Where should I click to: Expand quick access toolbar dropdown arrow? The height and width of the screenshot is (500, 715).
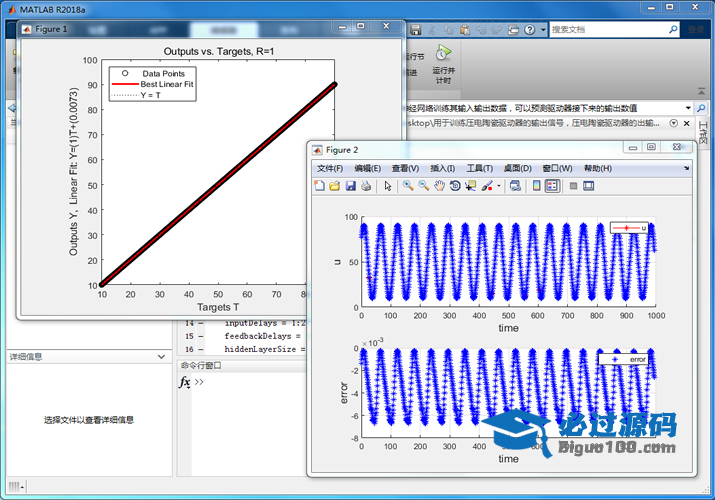(x=543, y=30)
